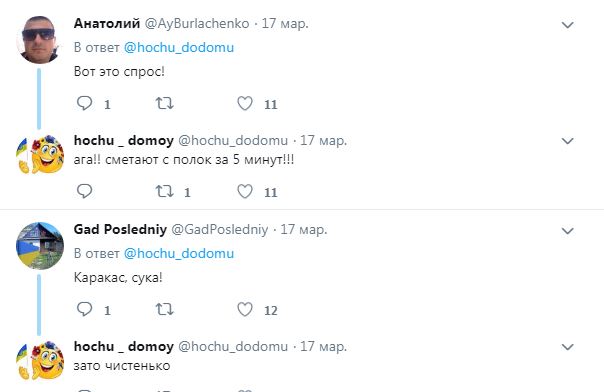The width and height of the screenshot is (604, 392).
Task: Reply to Gad Posledniy's 'Каракас' tweet
Action: (84, 309)
